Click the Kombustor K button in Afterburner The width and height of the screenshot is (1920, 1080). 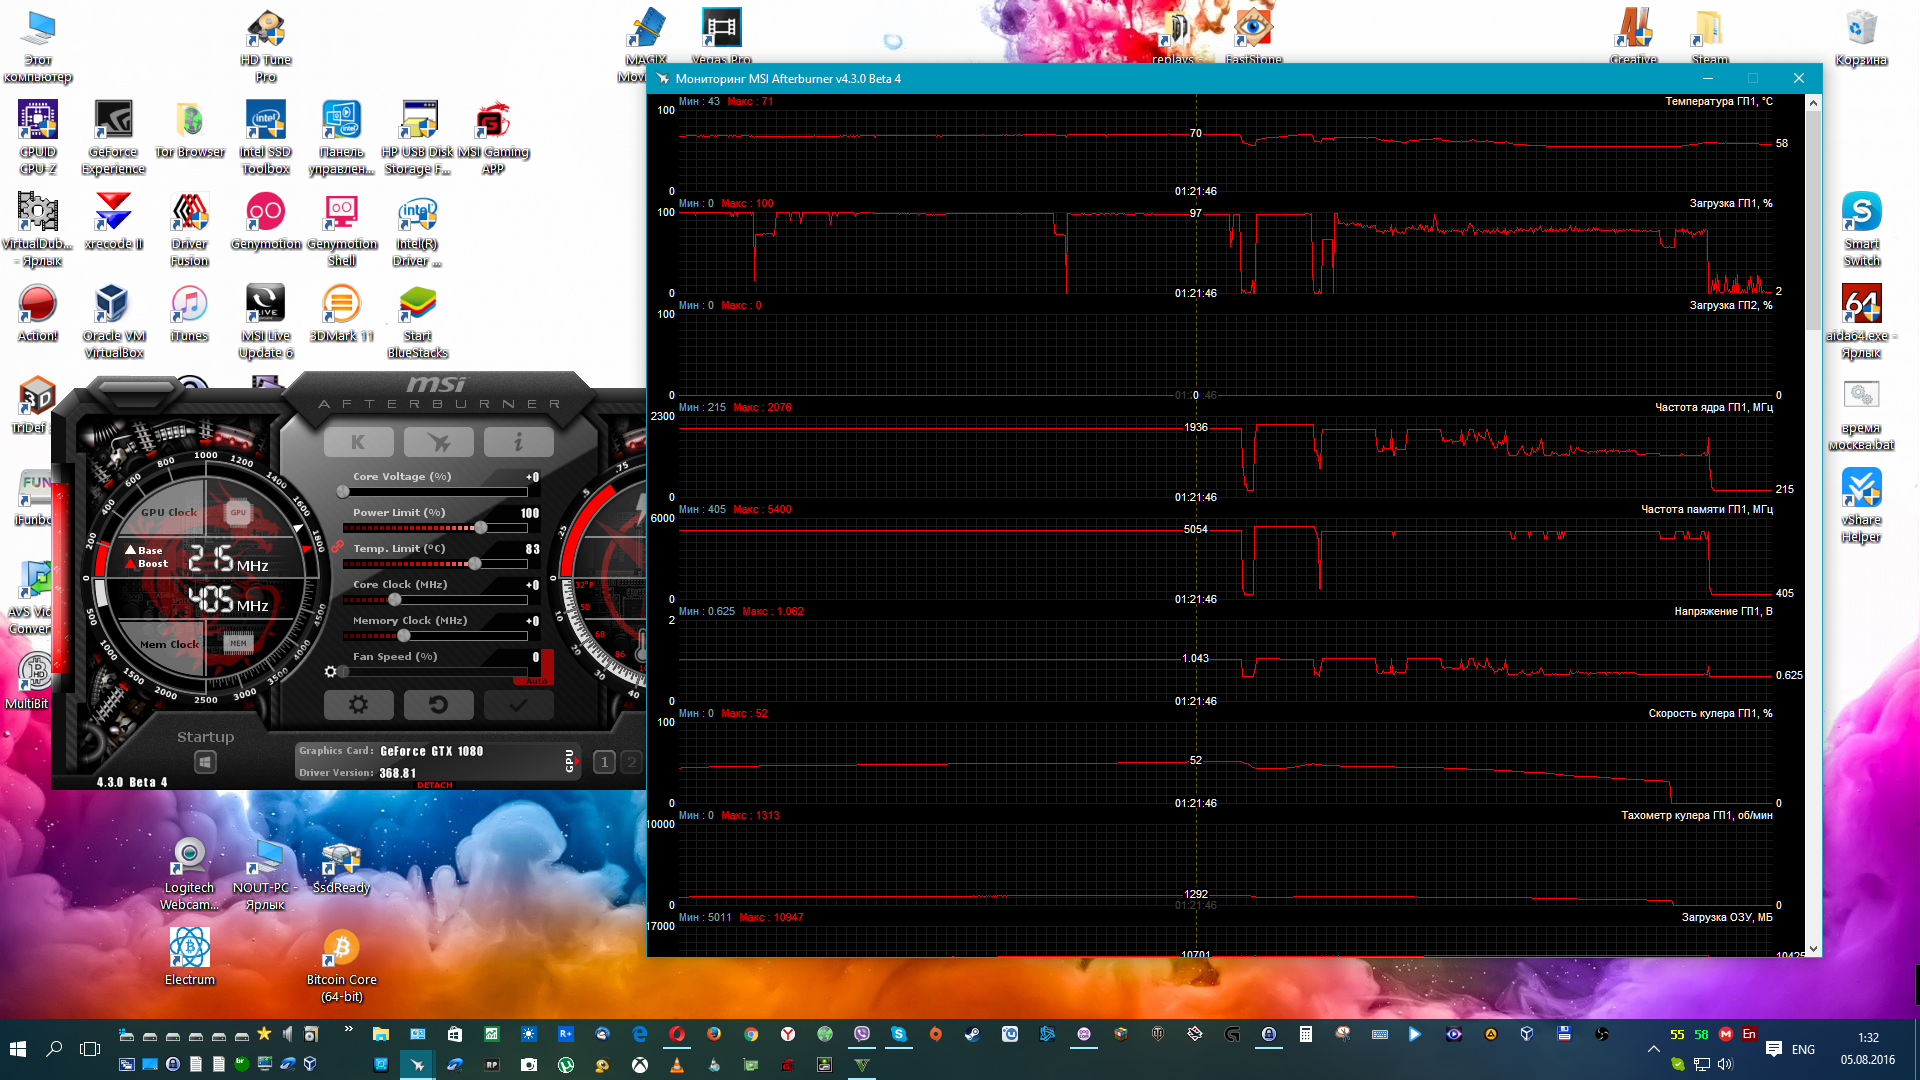tap(358, 442)
